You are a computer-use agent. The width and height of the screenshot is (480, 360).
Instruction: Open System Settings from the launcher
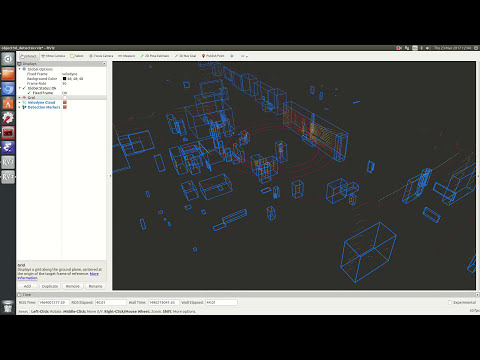point(8,118)
